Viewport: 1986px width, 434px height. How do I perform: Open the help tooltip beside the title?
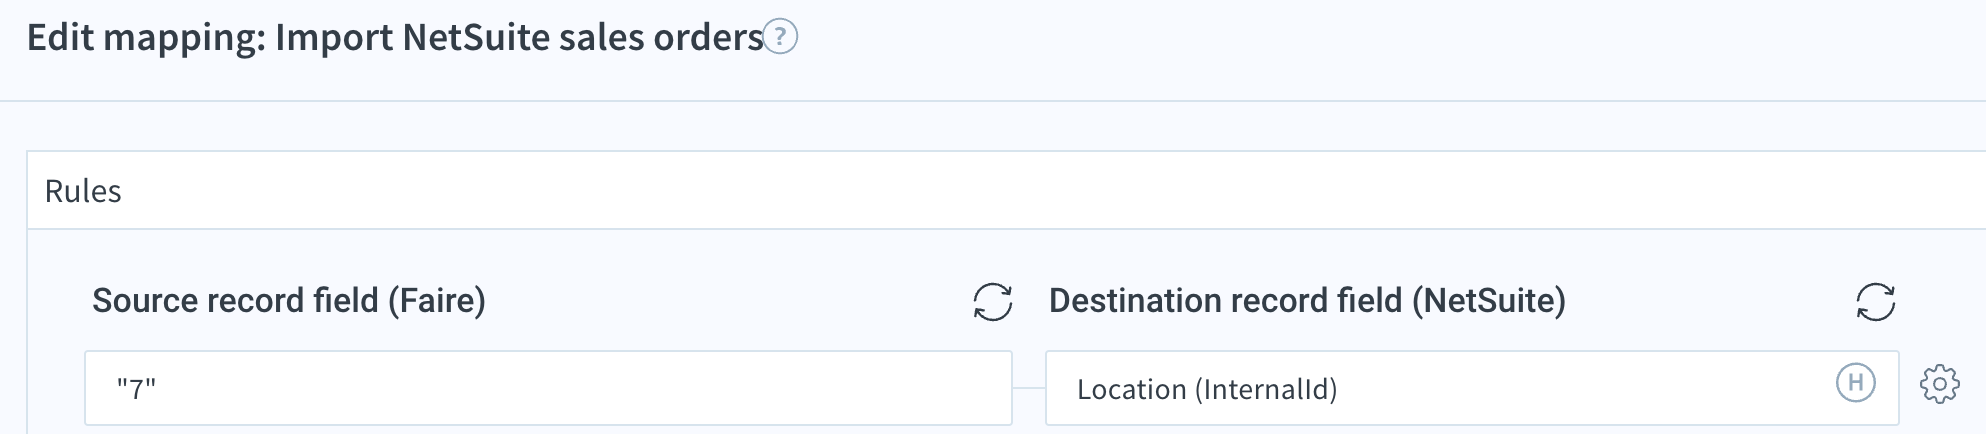780,37
